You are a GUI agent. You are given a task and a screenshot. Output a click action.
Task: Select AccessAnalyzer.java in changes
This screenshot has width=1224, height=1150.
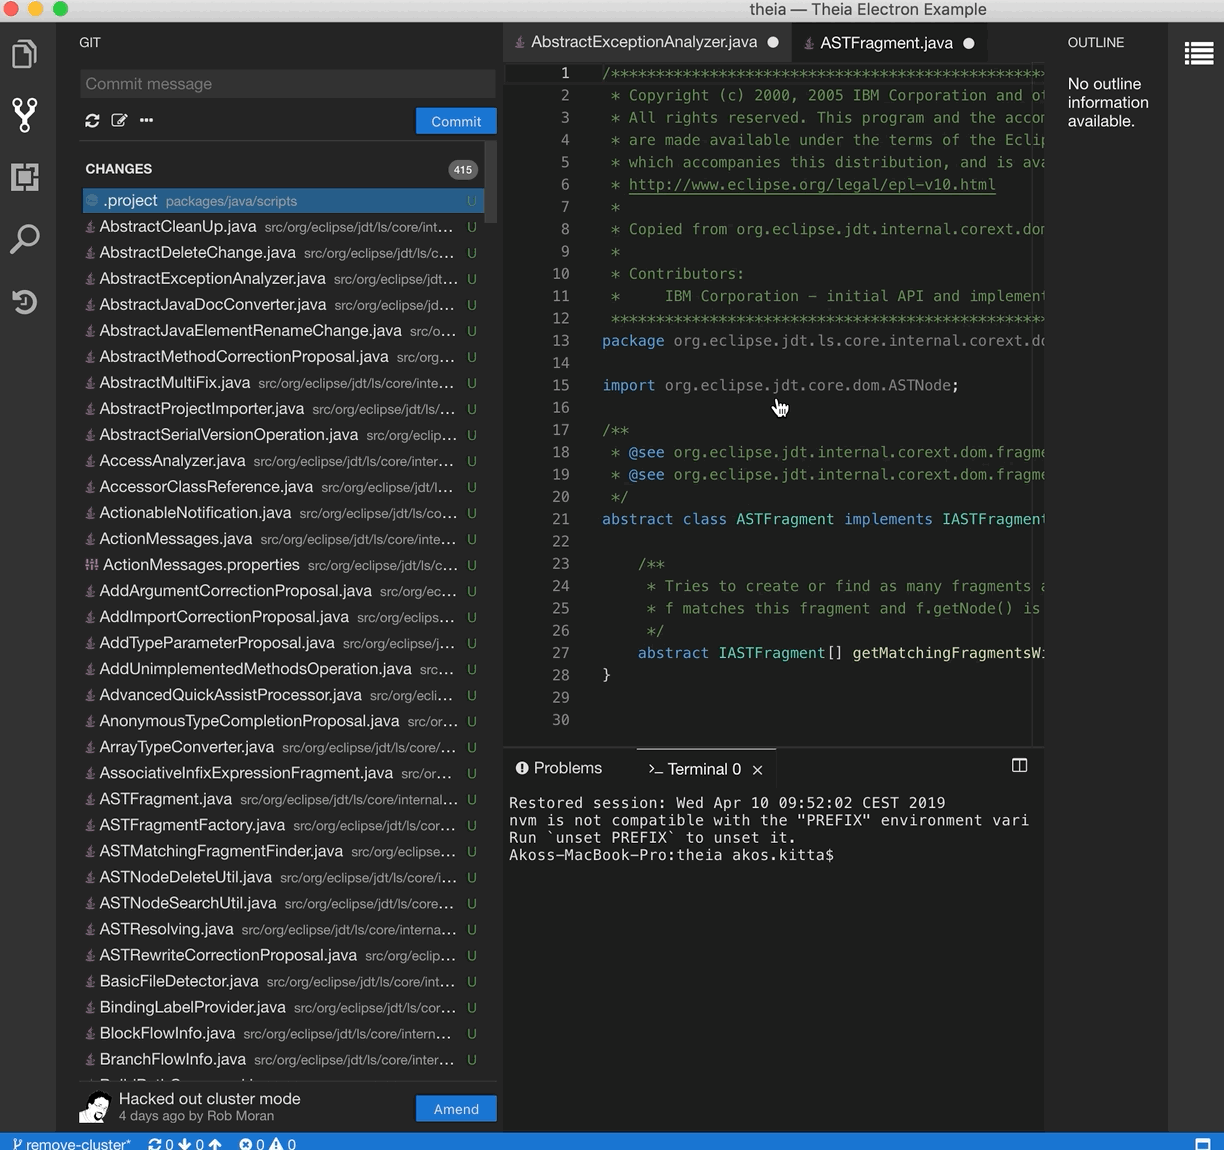click(283, 461)
